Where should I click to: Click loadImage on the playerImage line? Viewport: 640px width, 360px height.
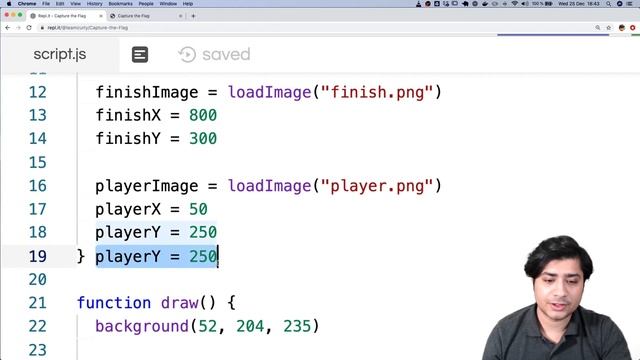[x=269, y=186]
